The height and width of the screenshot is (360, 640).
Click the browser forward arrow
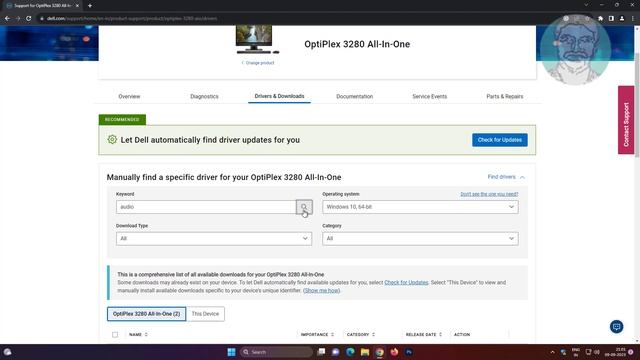[18, 18]
